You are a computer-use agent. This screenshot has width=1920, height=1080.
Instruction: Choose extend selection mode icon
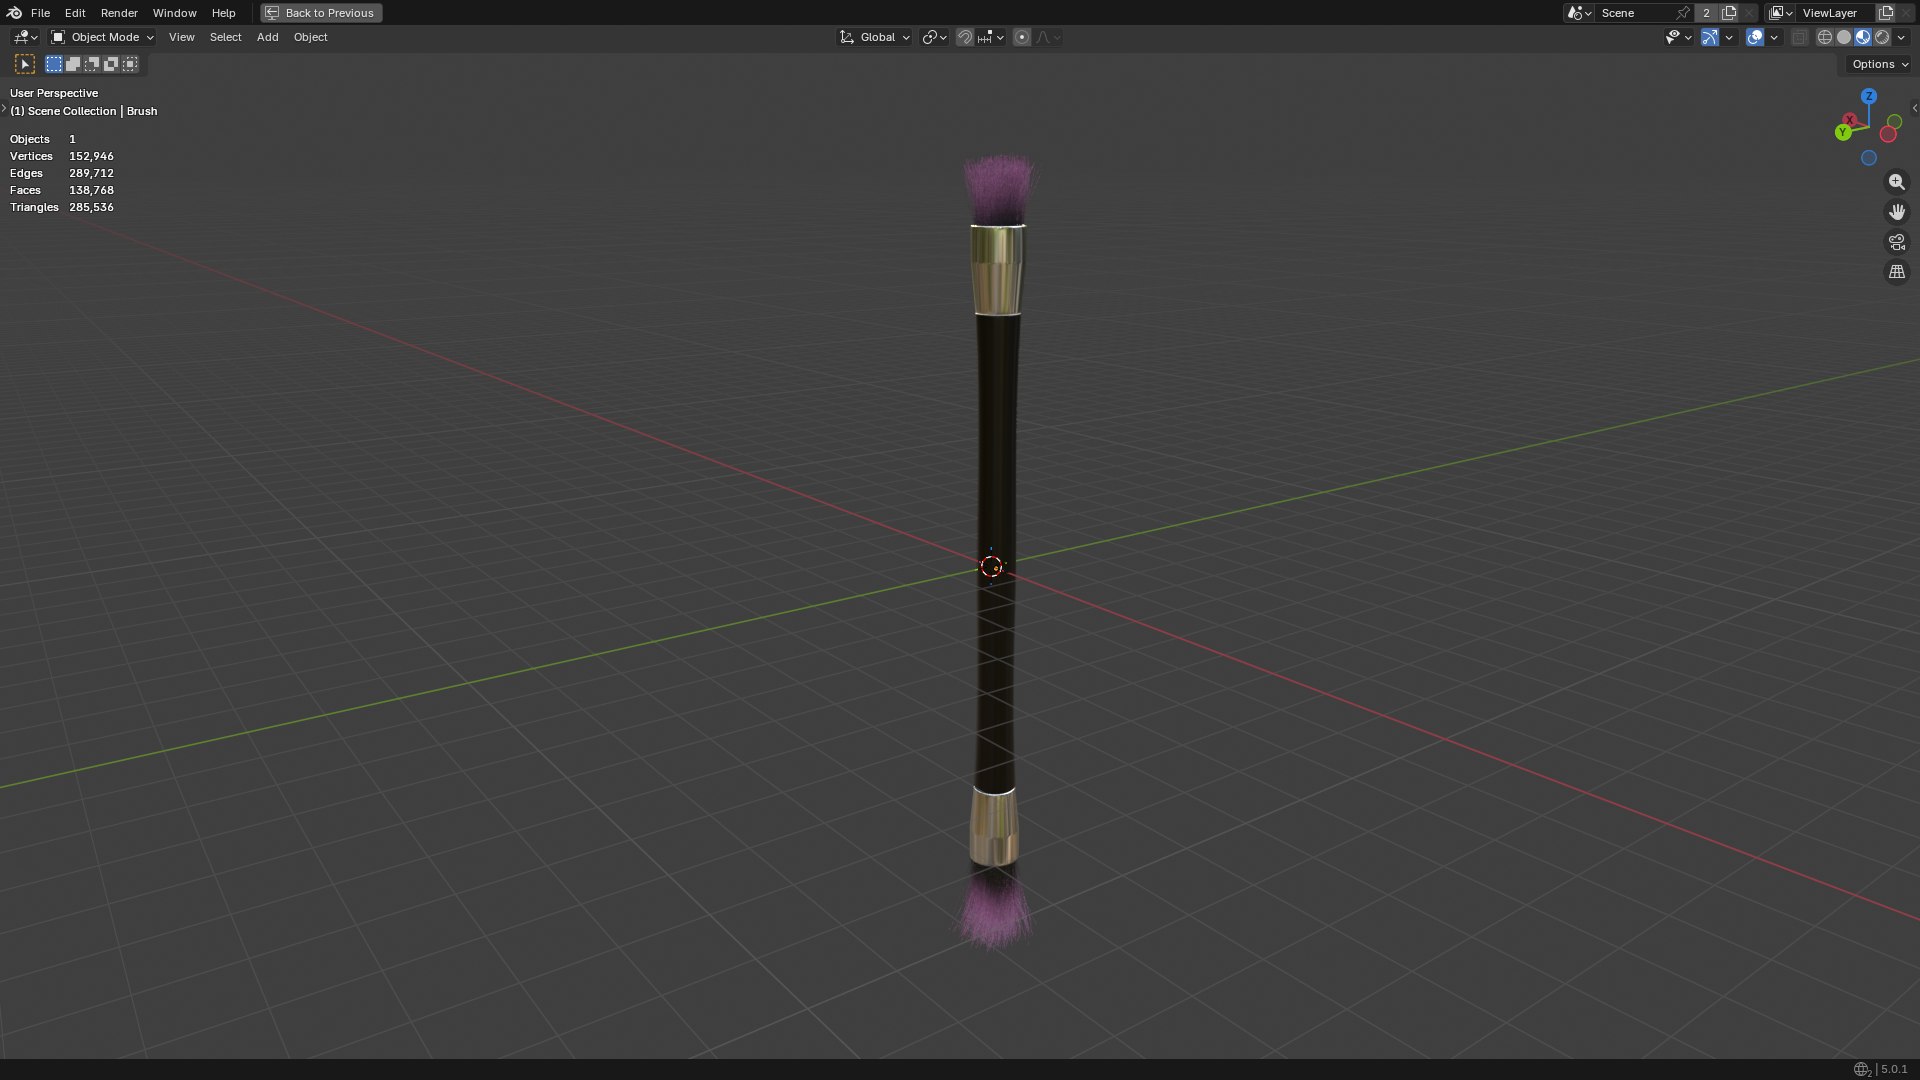click(x=73, y=64)
